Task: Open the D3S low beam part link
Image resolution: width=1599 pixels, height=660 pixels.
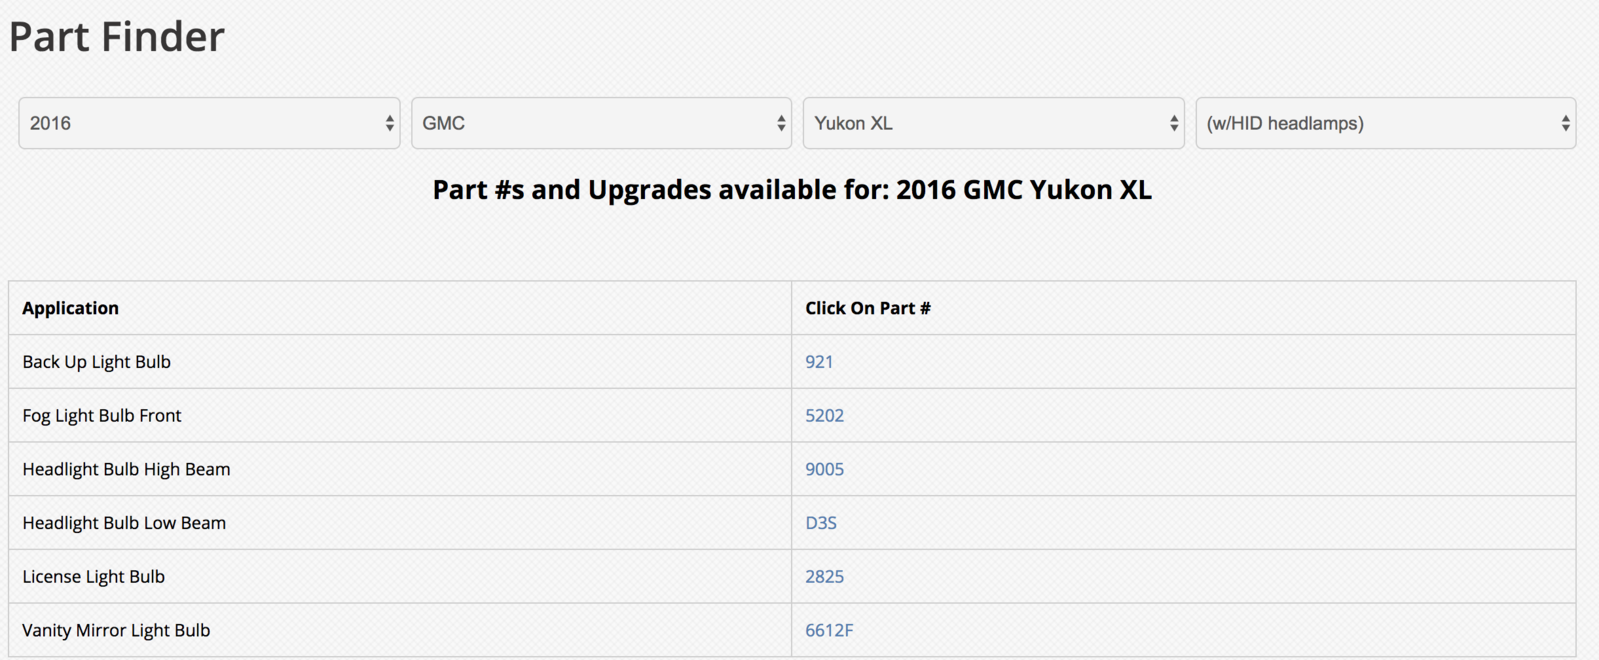Action: tap(821, 523)
